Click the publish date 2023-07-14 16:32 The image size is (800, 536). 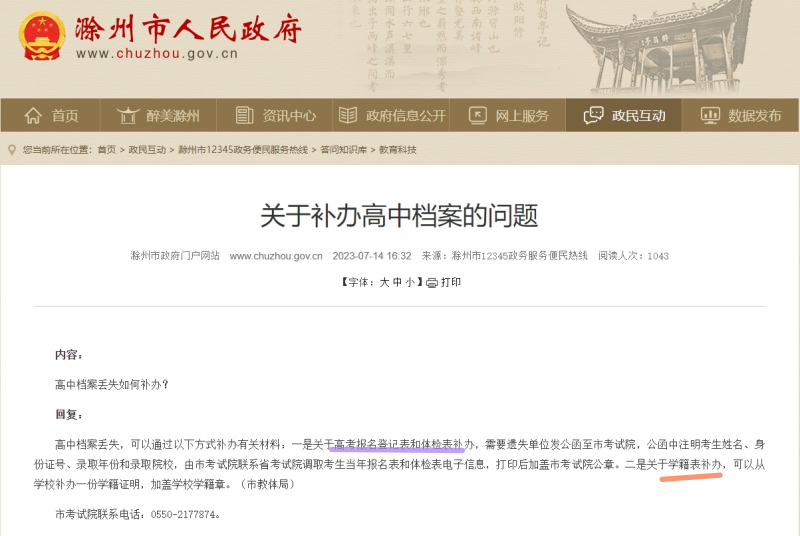[x=372, y=256]
